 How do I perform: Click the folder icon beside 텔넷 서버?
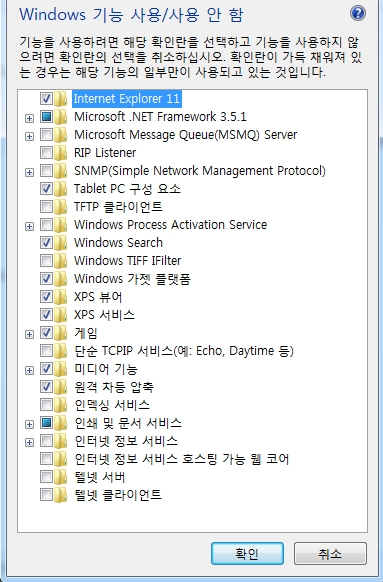click(60, 477)
